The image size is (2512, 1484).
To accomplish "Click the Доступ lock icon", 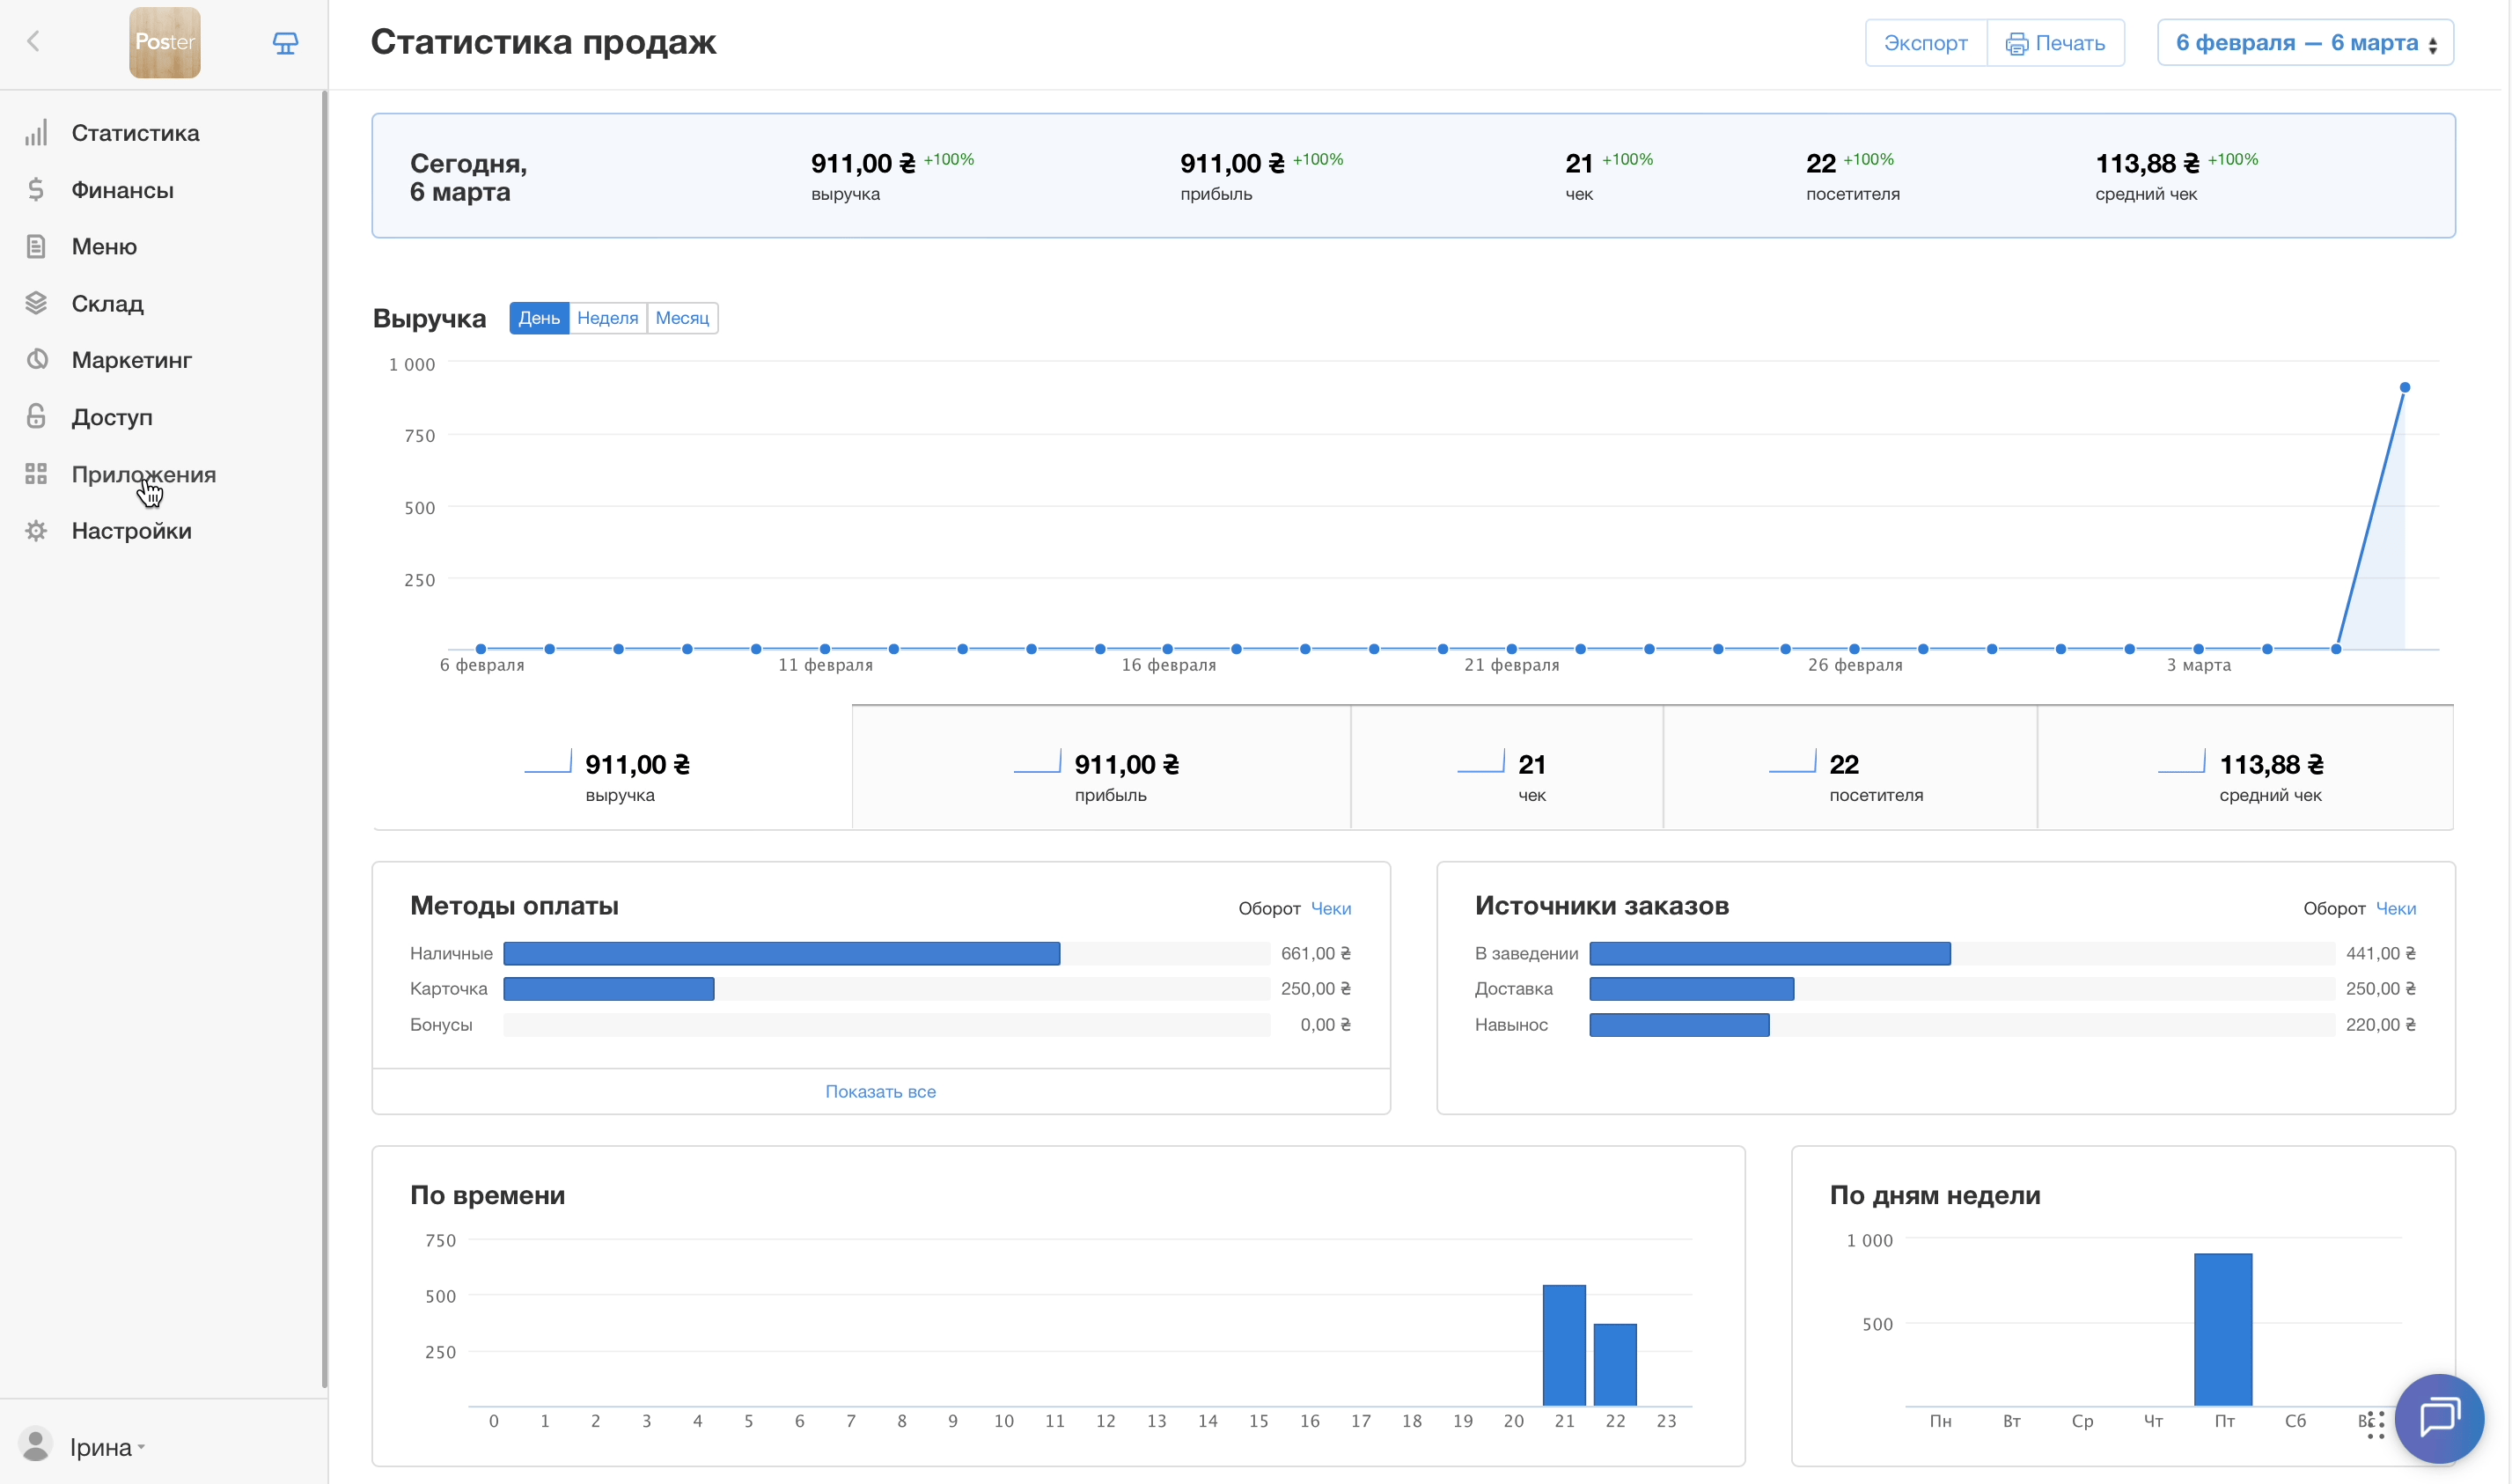I will tap(36, 417).
